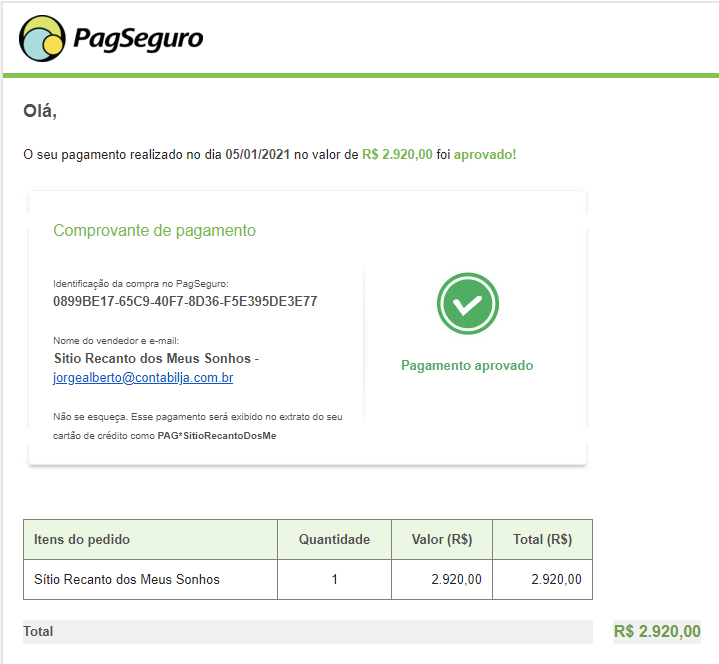The height and width of the screenshot is (664, 719).
Task: Click the PagSeguro logo
Action: [x=111, y=39]
